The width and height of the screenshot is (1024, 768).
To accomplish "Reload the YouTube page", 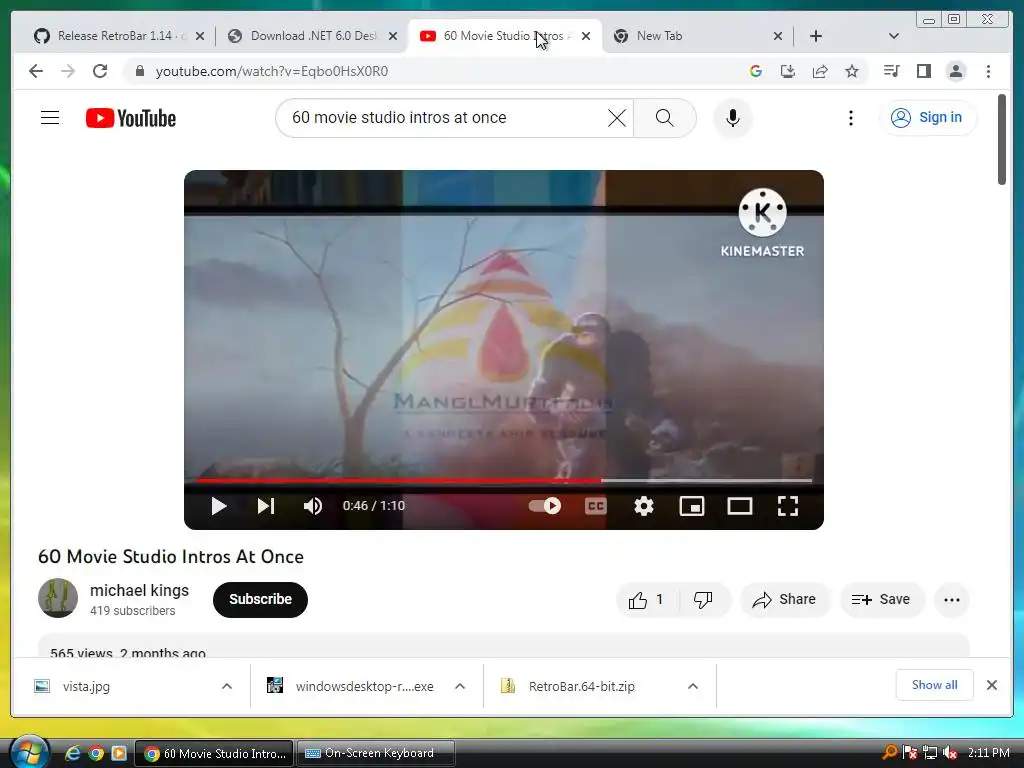I will coord(100,71).
